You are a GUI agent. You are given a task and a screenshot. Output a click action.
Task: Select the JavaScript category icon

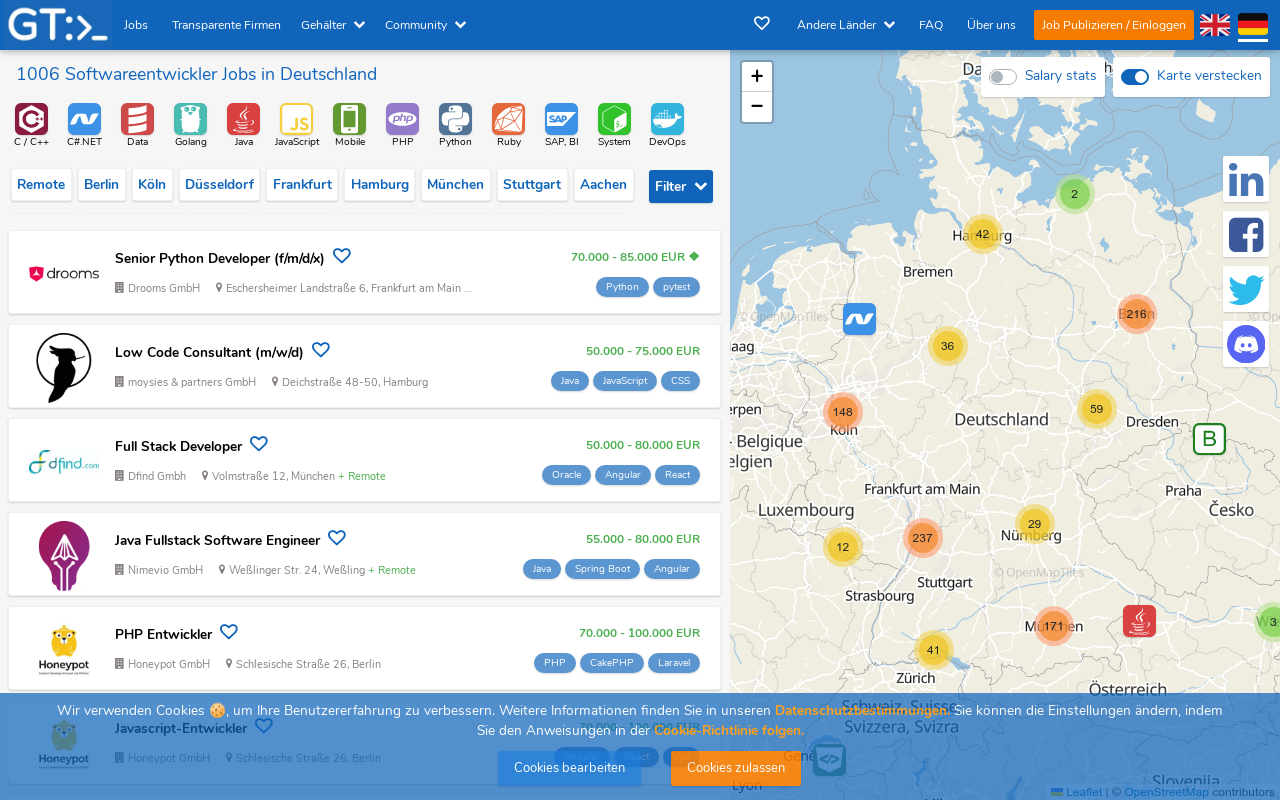click(296, 119)
